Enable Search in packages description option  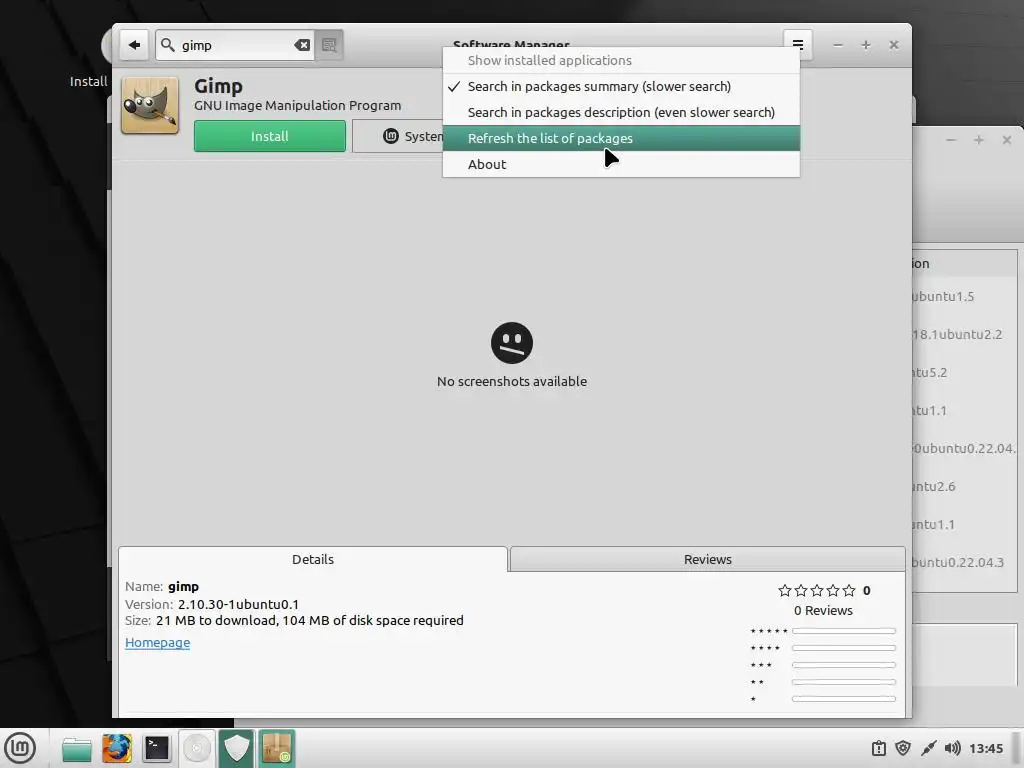coord(621,112)
